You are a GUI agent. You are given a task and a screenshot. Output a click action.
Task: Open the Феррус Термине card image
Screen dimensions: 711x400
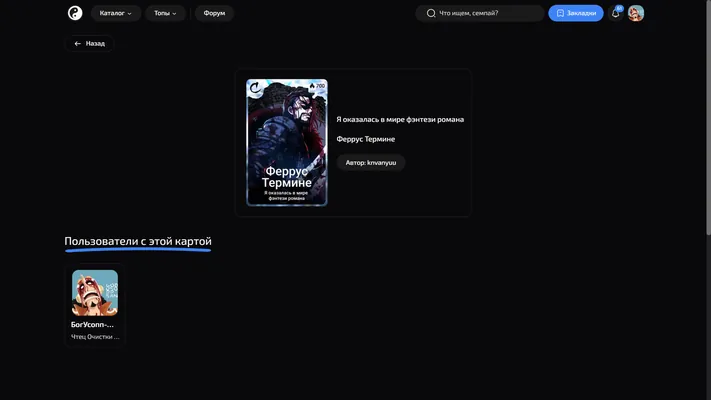(x=287, y=142)
